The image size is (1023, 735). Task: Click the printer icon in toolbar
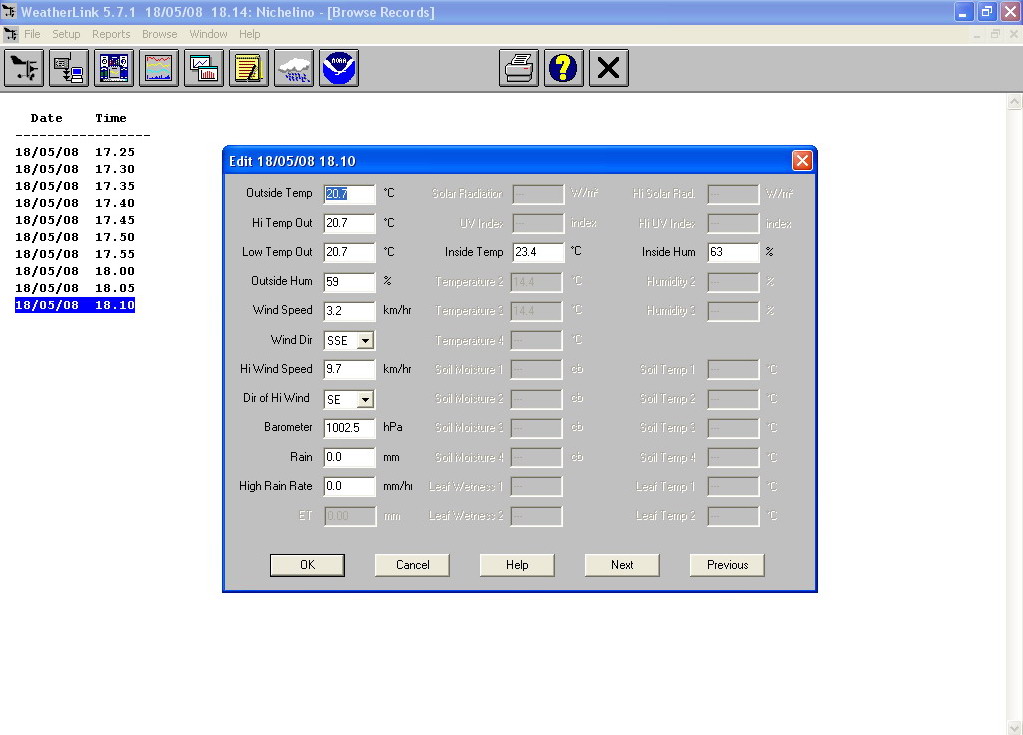pos(519,68)
